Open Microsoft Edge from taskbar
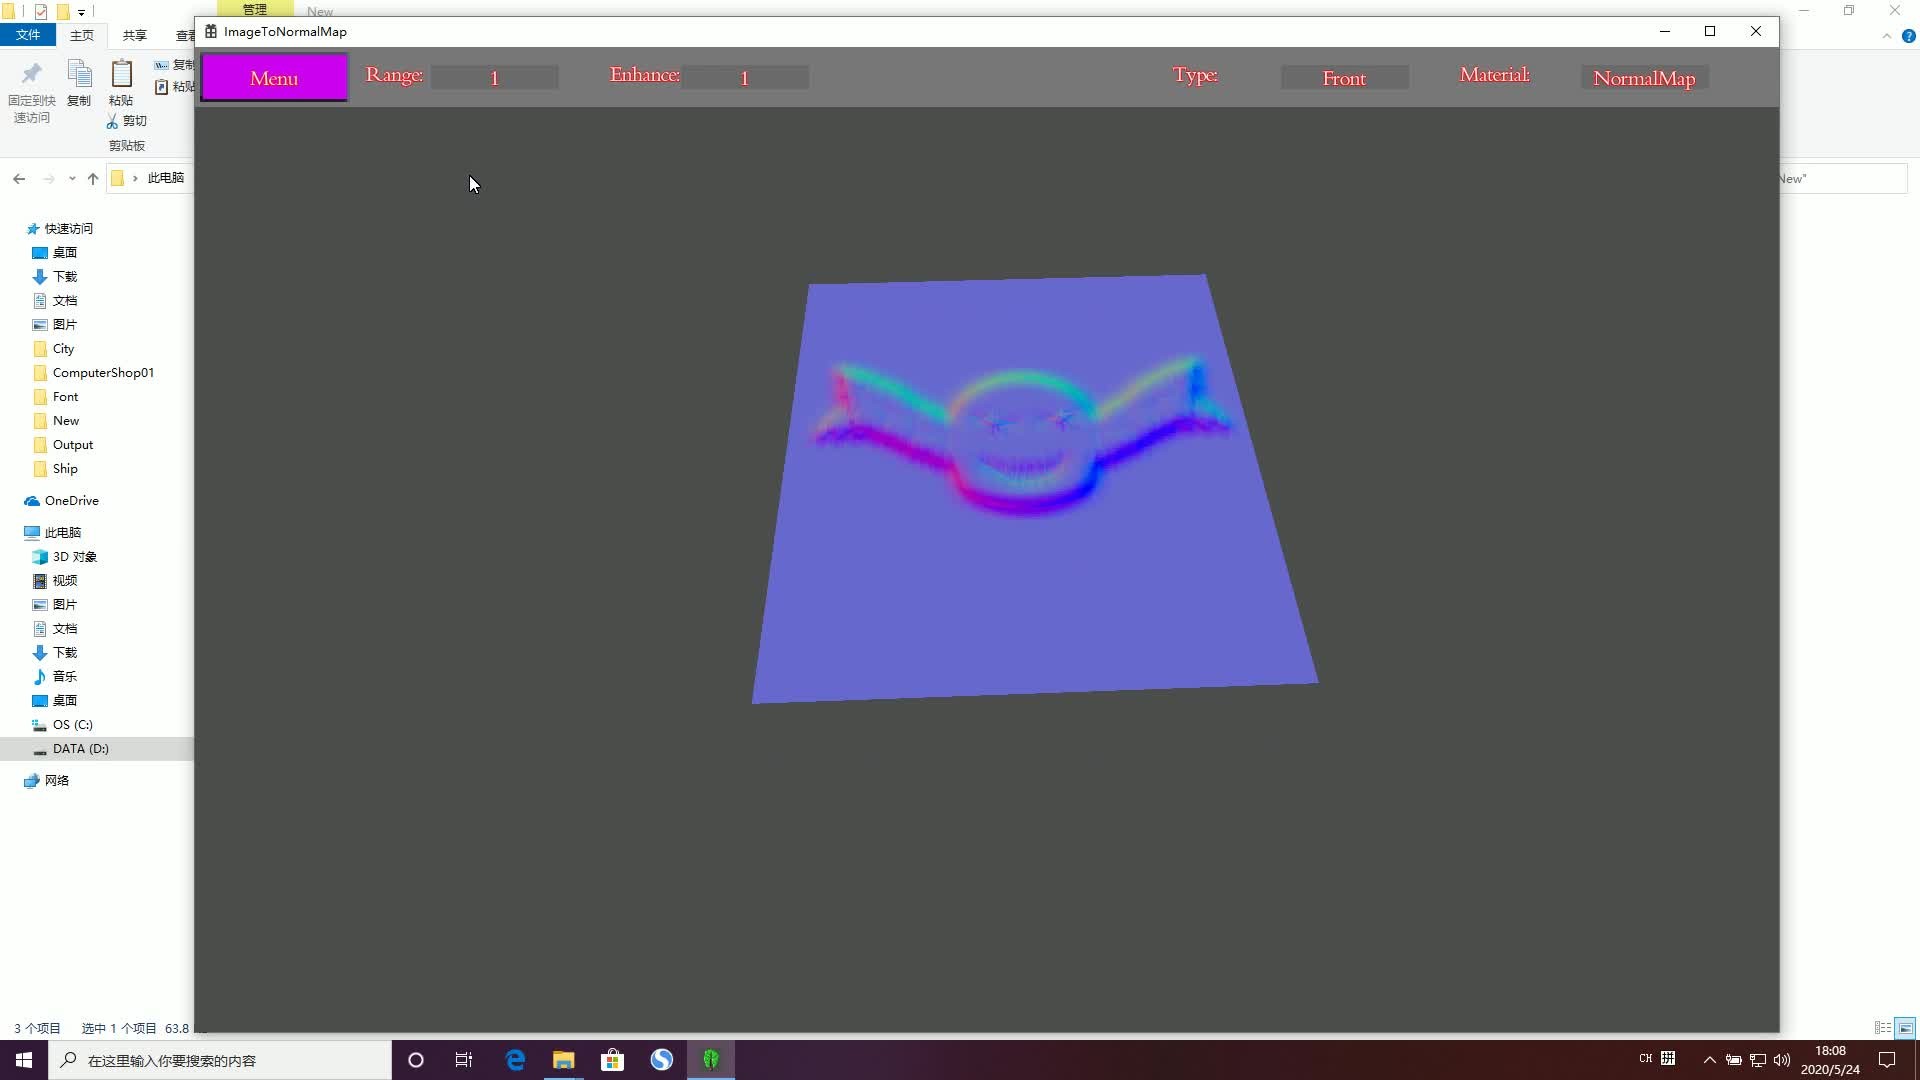This screenshot has width=1920, height=1080. (515, 1060)
